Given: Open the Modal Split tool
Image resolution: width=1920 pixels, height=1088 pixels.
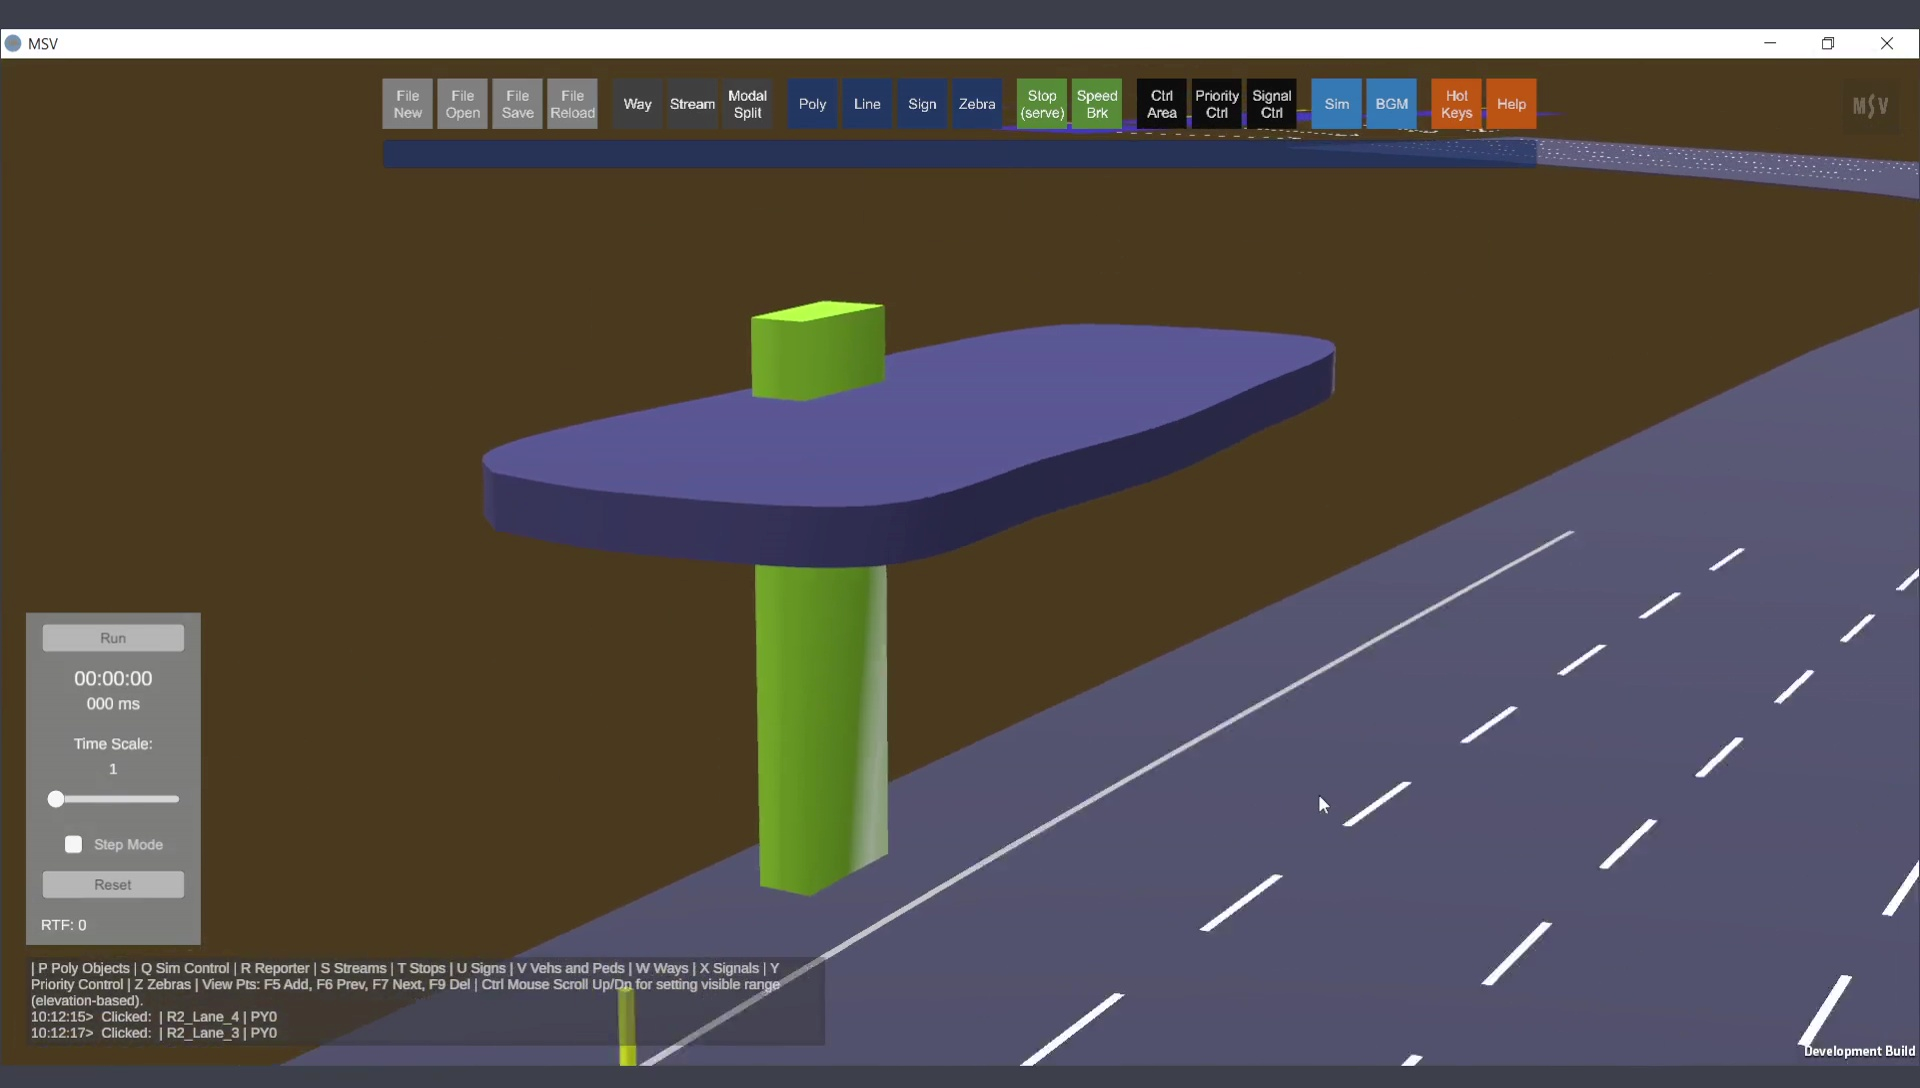Looking at the screenshot, I should pos(747,104).
